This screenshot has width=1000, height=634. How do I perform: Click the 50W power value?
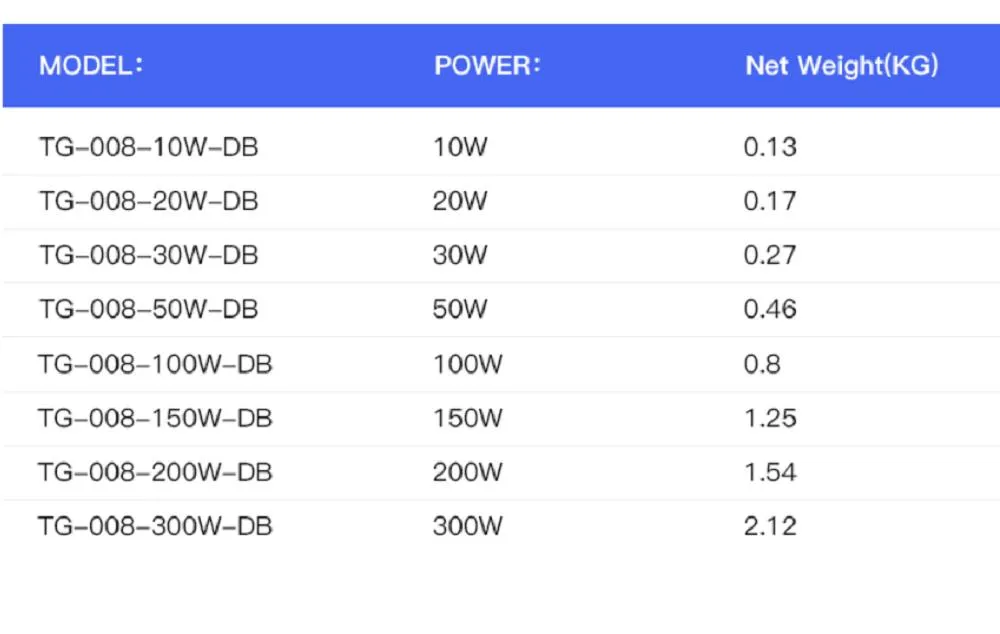click(x=460, y=310)
